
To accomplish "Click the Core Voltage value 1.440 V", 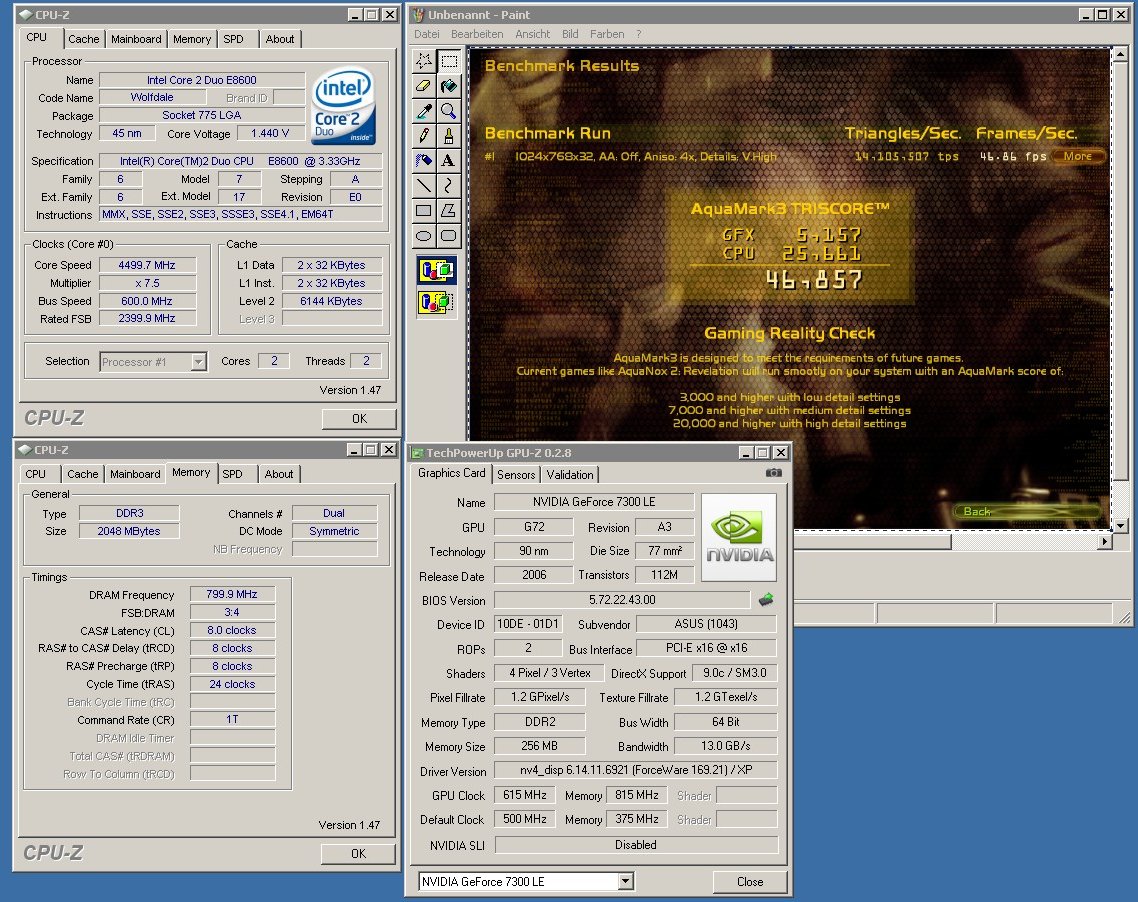I will tap(271, 134).
